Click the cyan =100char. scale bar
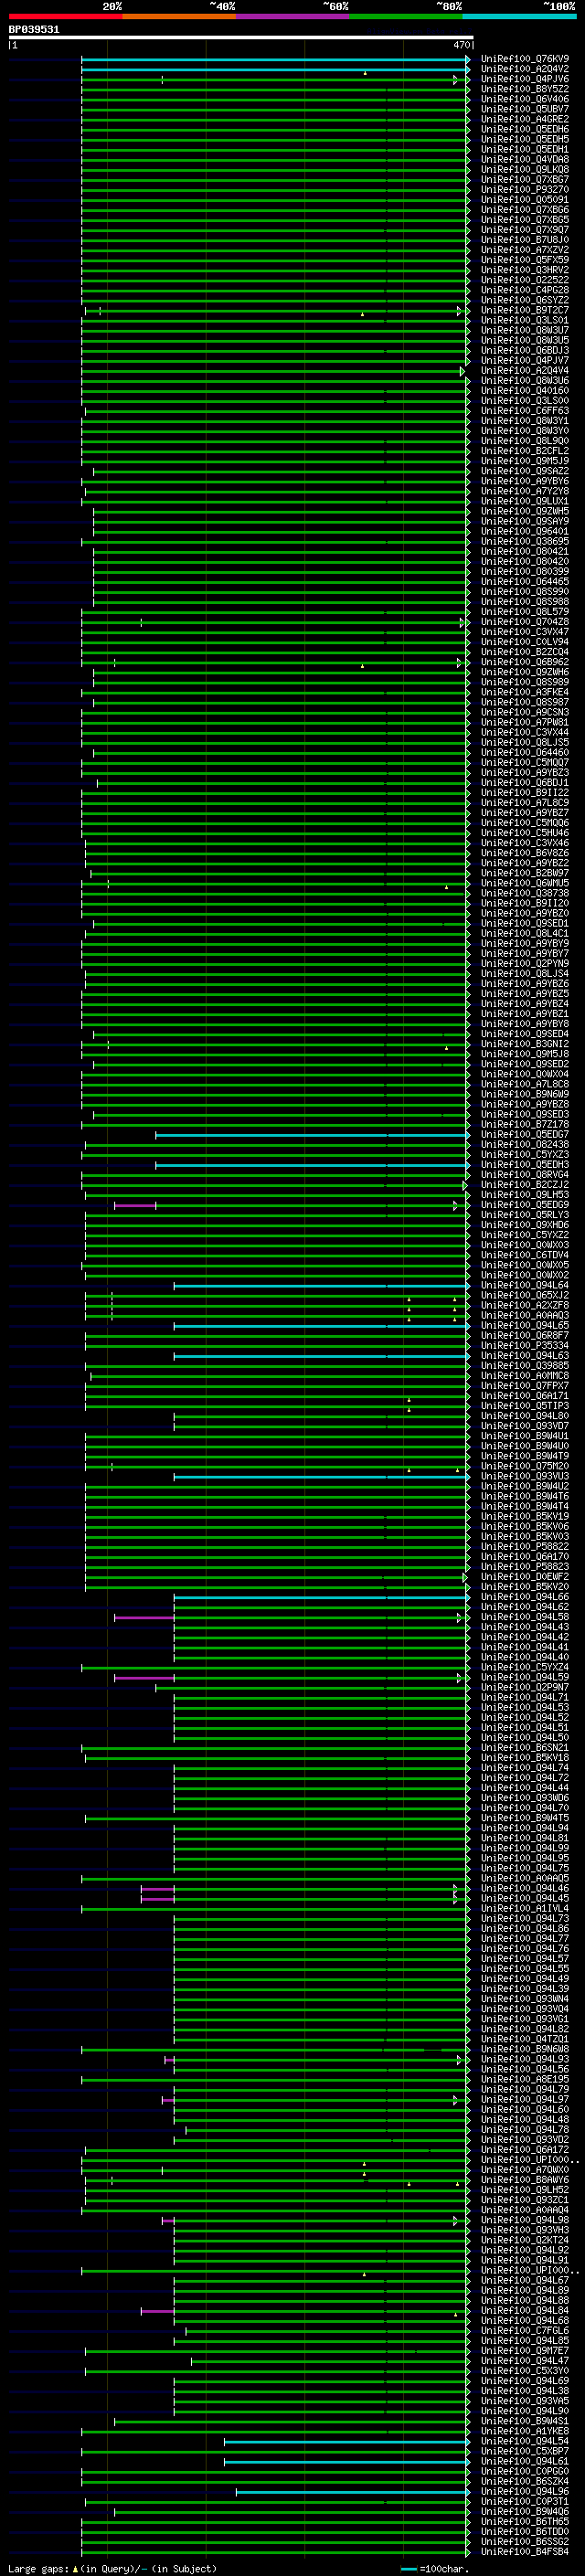Screen dimensions: 585x2576 click(409, 2569)
